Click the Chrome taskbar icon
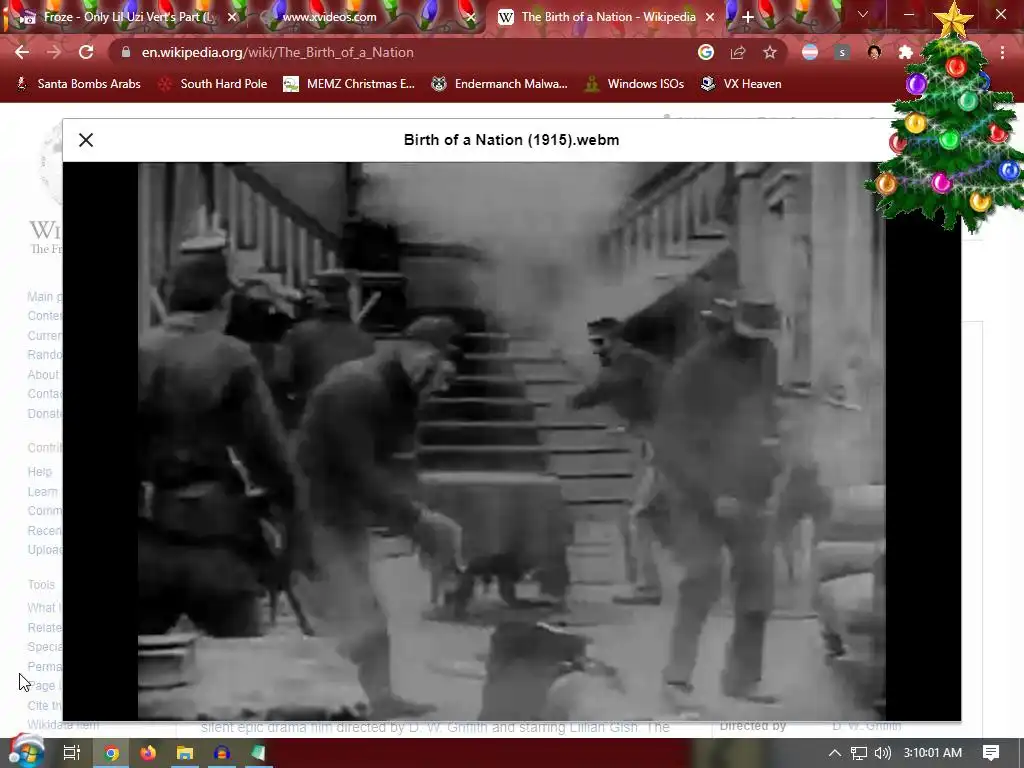The height and width of the screenshot is (768, 1024). [x=112, y=753]
